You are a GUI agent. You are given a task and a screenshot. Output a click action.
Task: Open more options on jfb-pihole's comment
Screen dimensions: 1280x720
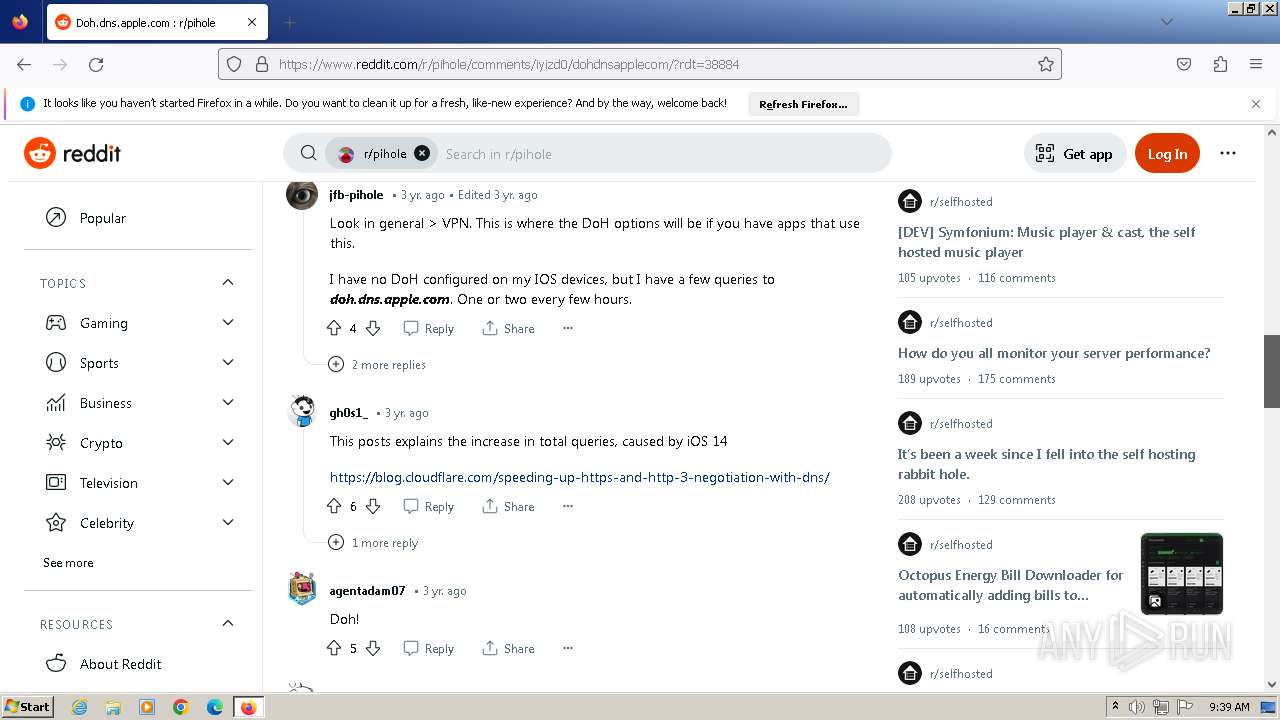[568, 328]
